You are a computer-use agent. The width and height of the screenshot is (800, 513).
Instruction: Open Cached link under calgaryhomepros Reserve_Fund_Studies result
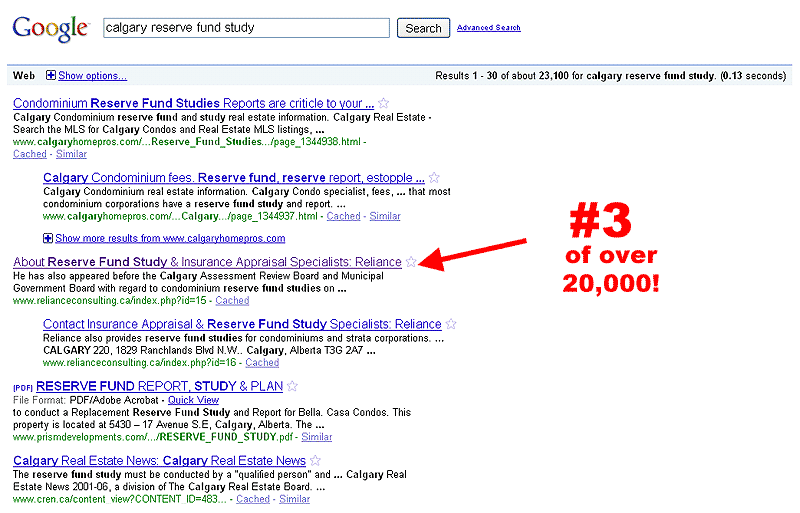tap(30, 154)
